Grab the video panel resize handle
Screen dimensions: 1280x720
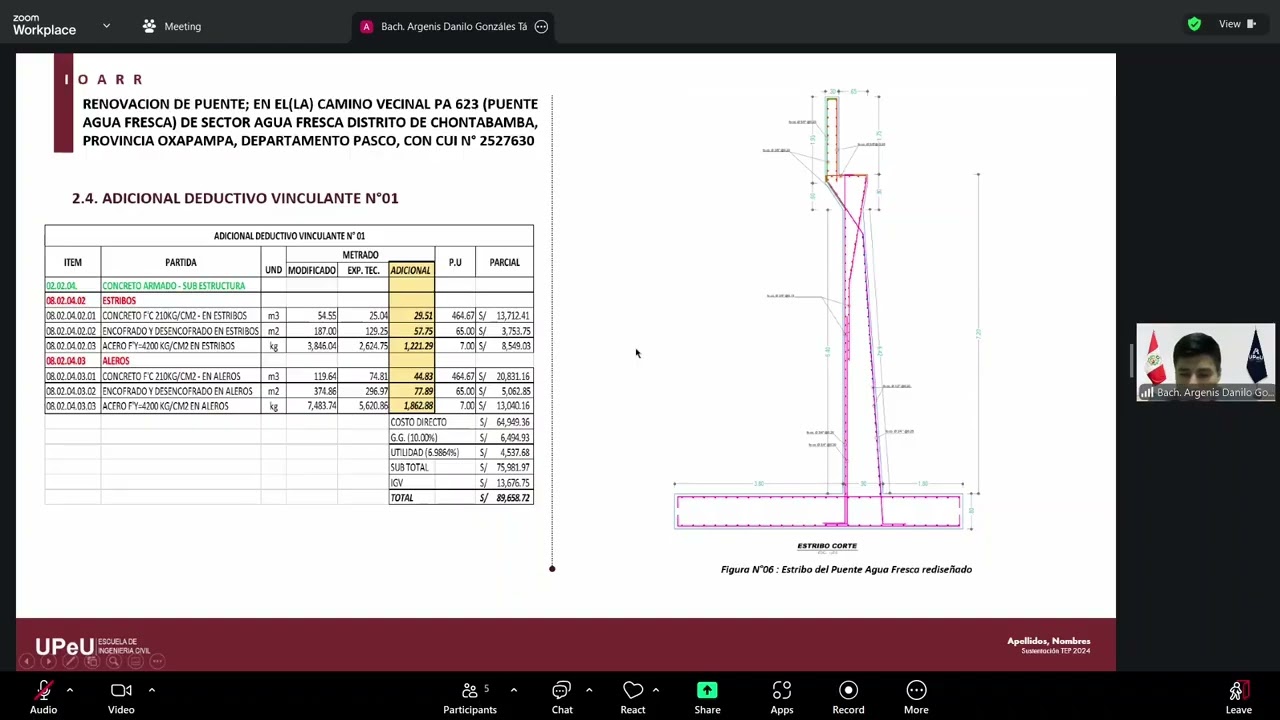(1132, 362)
